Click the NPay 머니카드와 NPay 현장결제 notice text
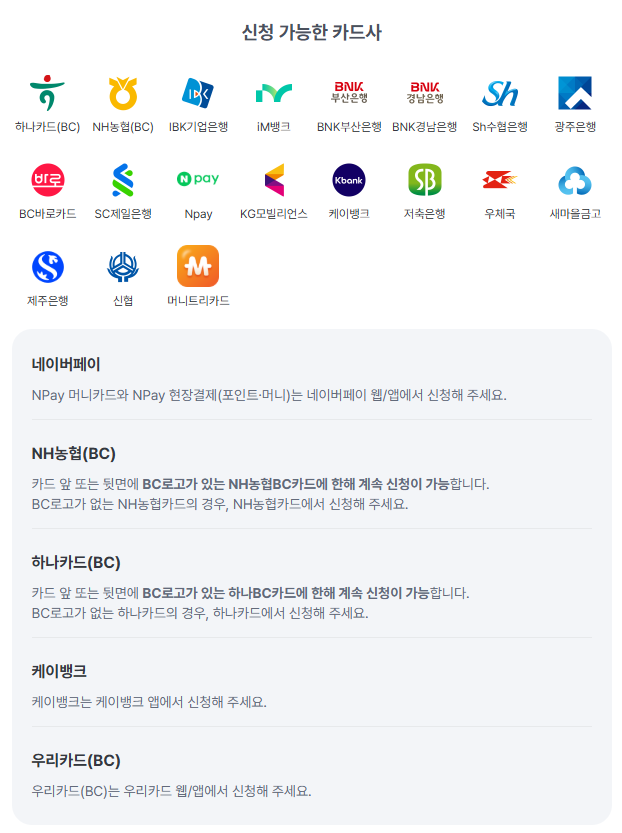The image size is (622, 833). [x=269, y=395]
